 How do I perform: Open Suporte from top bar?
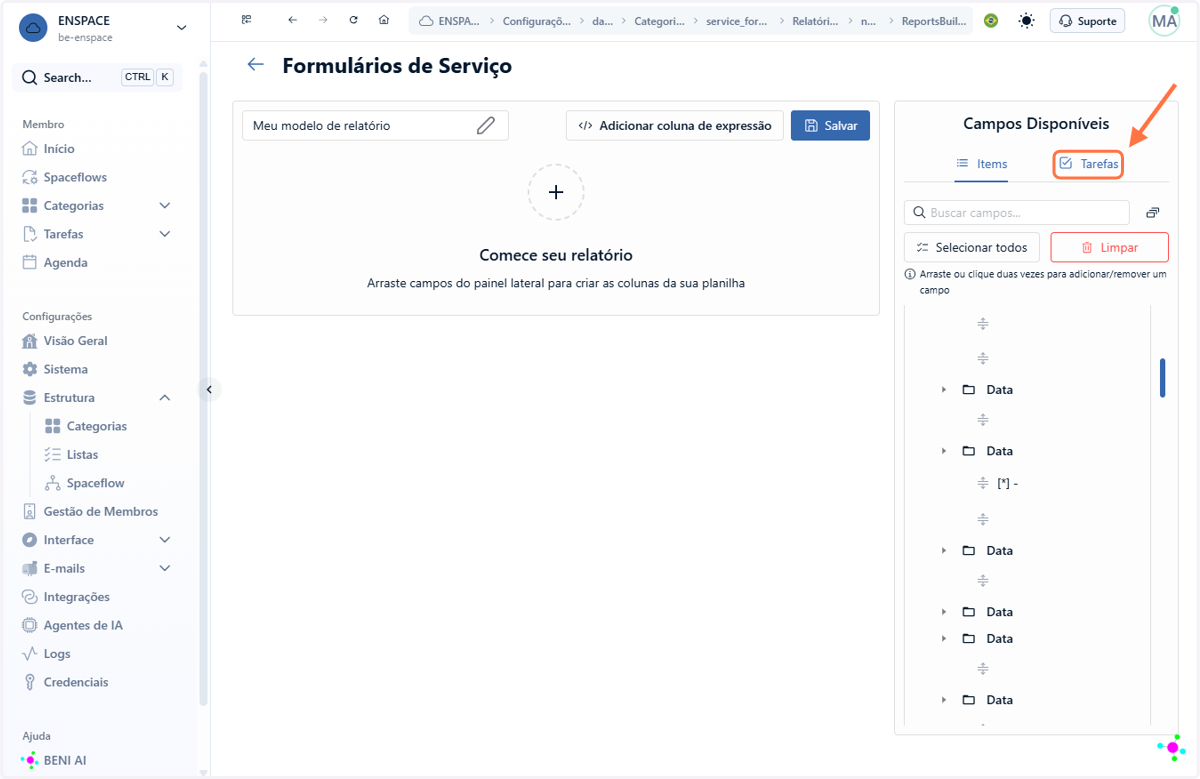[1087, 20]
